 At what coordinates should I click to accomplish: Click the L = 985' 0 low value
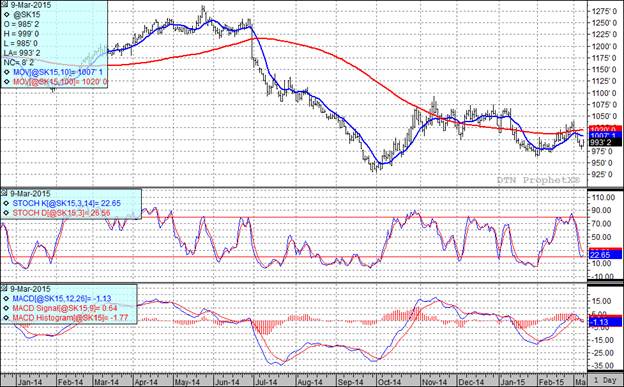click(x=21, y=43)
